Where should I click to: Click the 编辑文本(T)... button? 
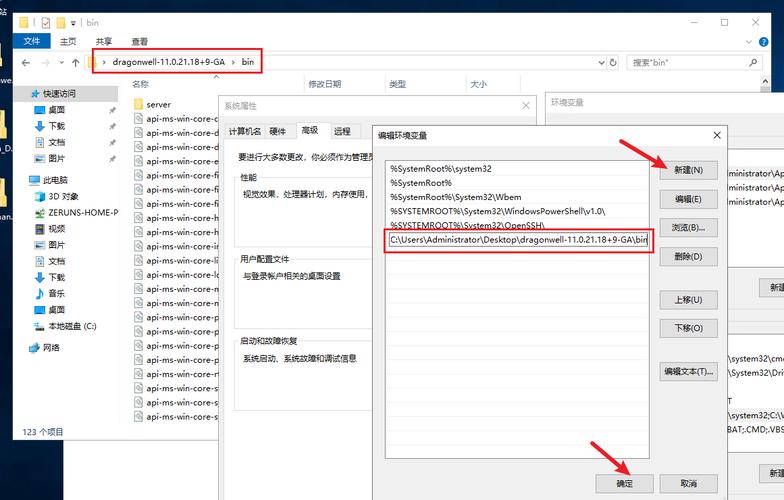tap(688, 372)
